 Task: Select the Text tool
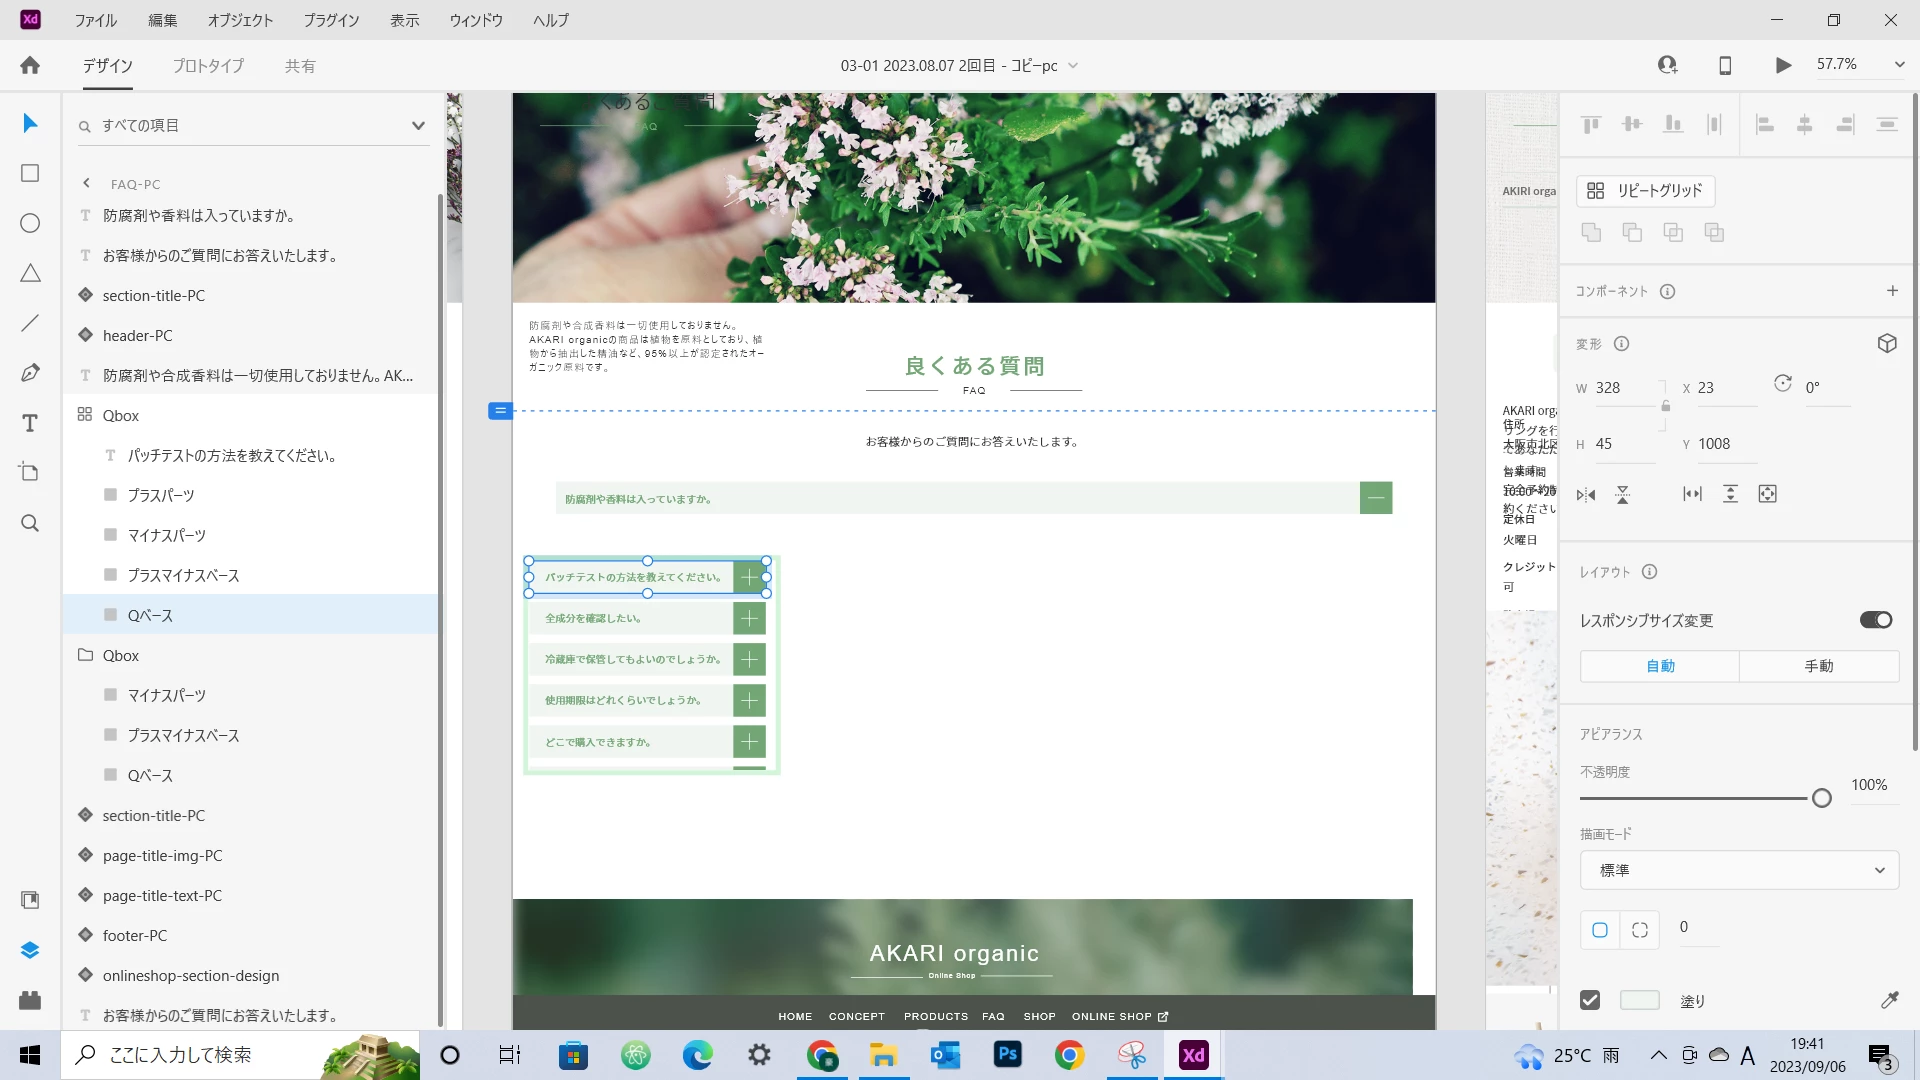tap(30, 423)
